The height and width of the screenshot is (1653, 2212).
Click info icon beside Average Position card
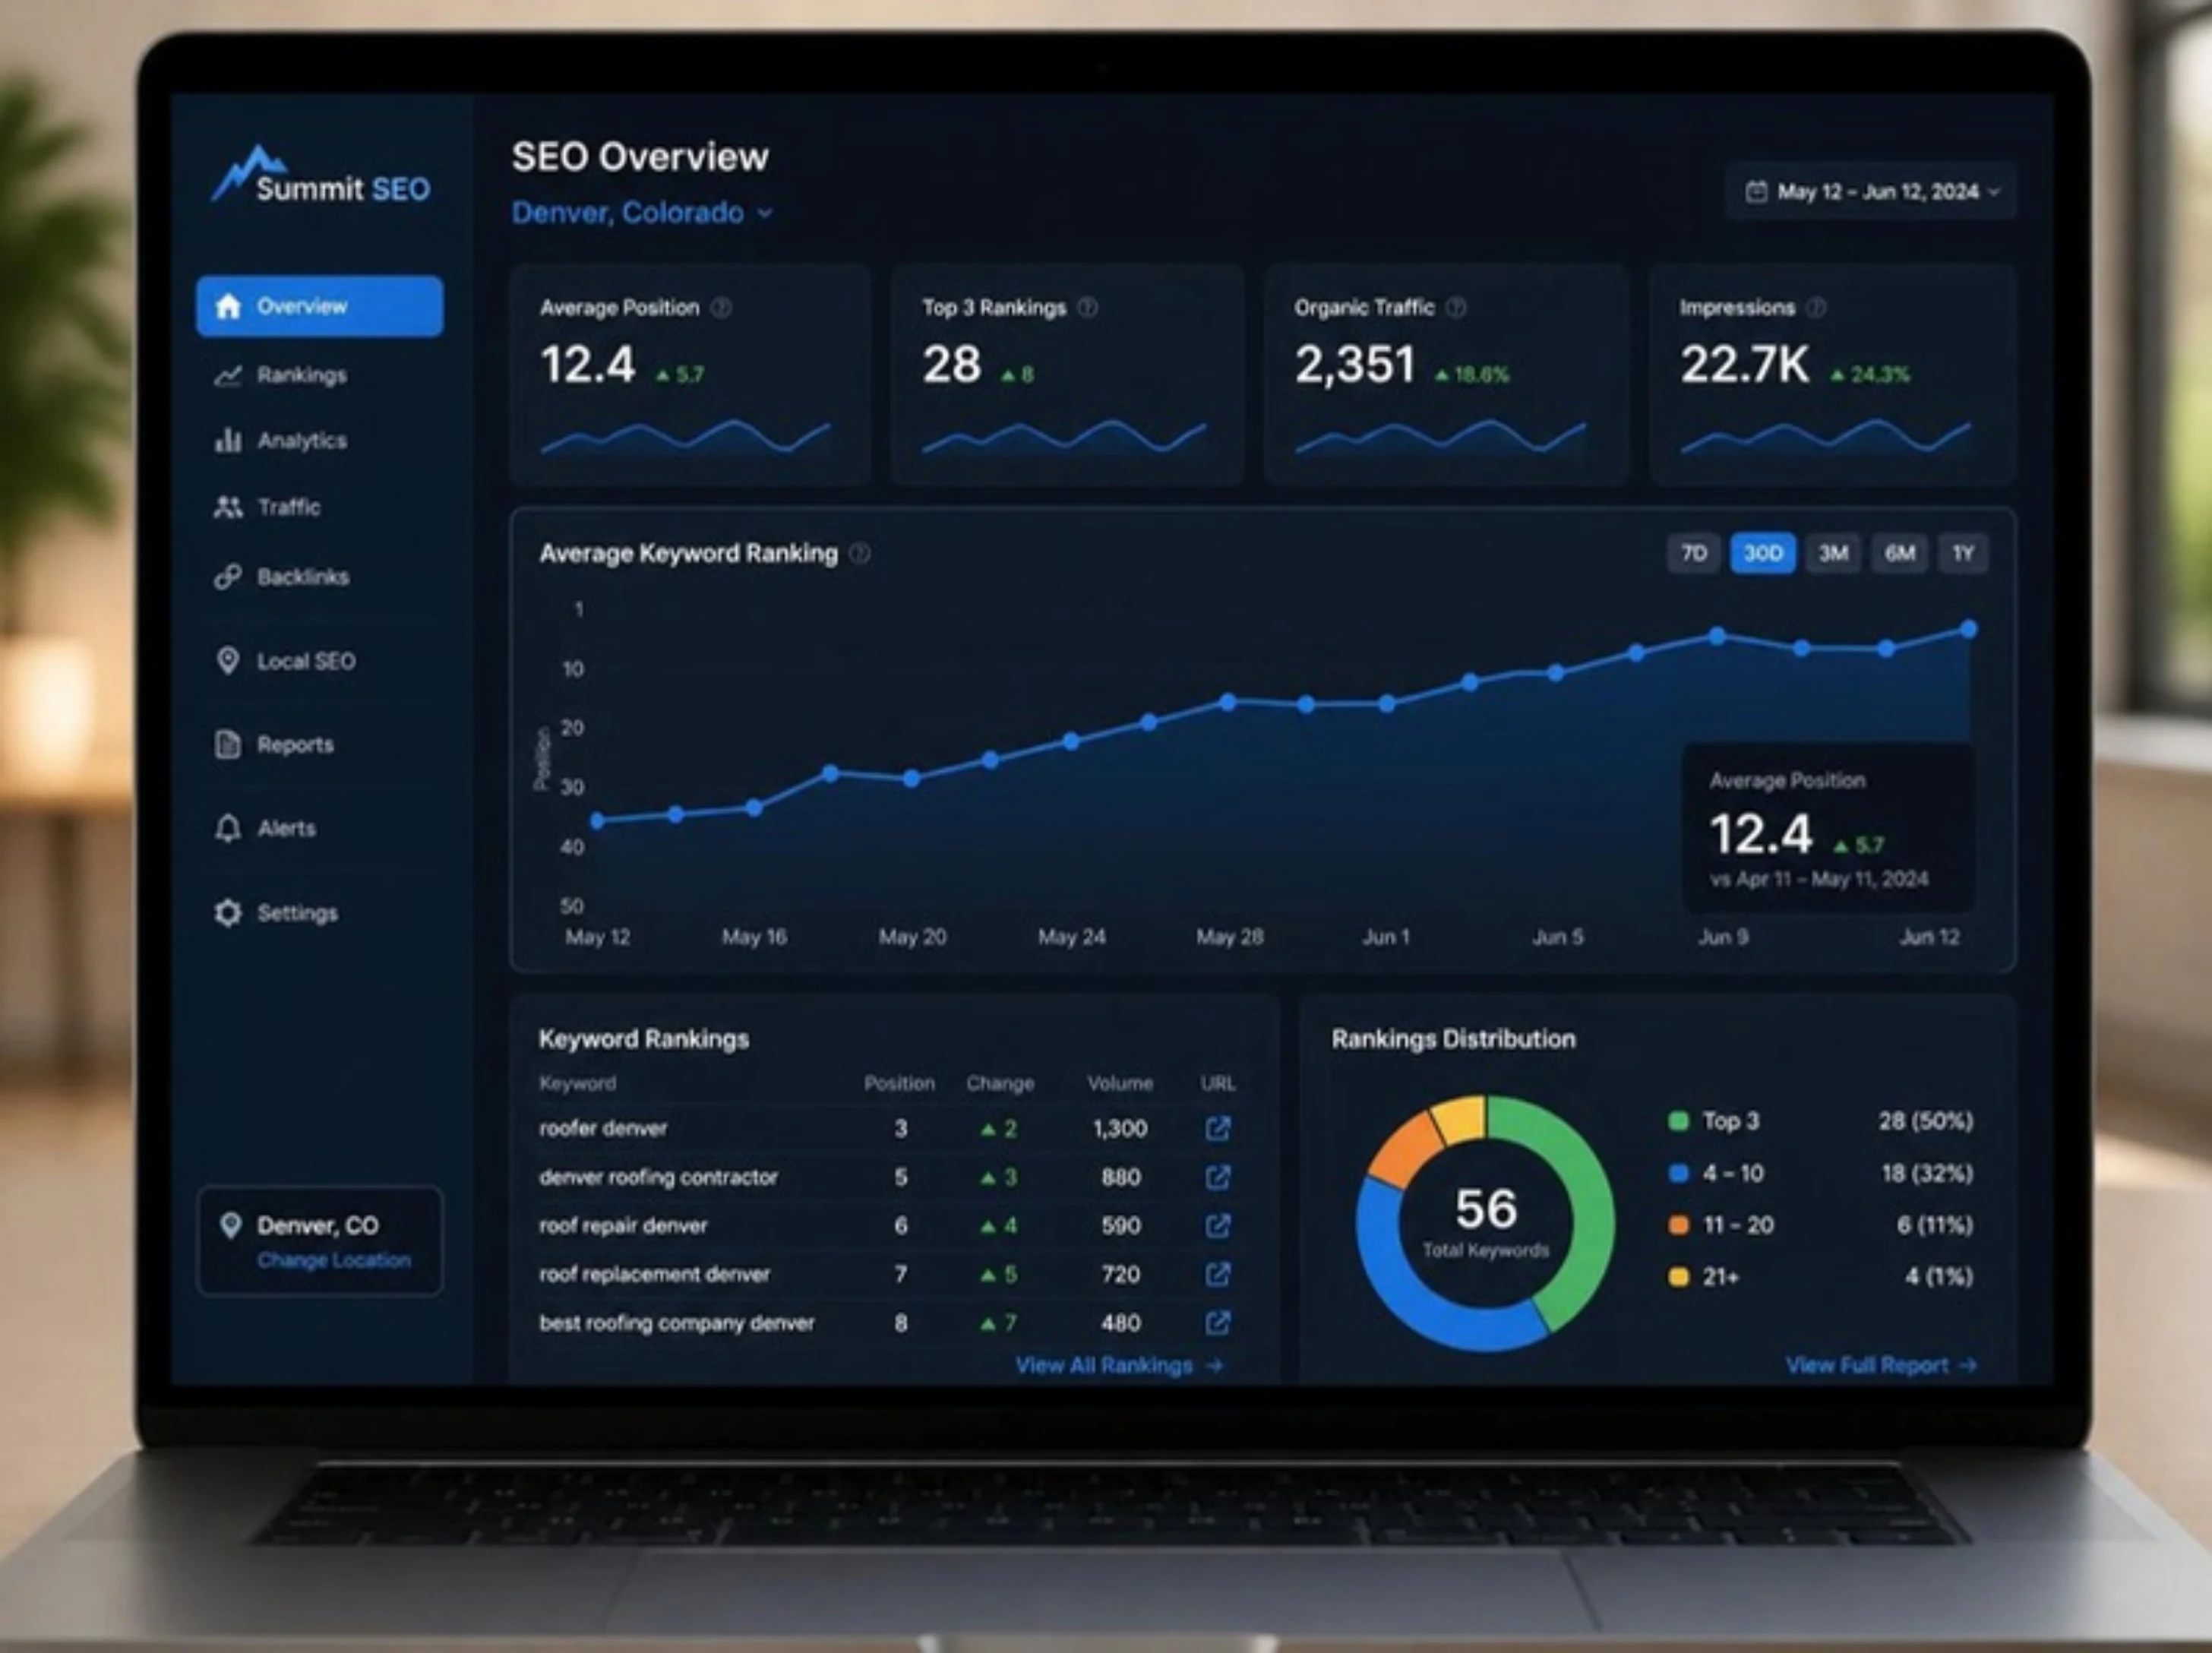(x=721, y=308)
